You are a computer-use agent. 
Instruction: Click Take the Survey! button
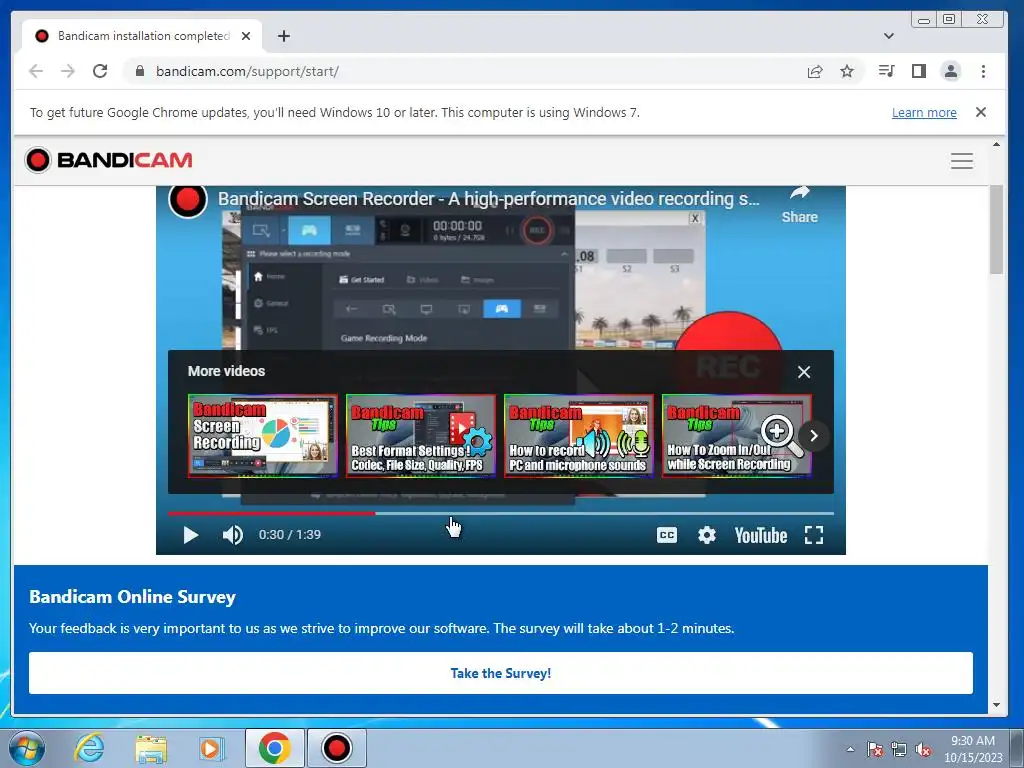[500, 673]
